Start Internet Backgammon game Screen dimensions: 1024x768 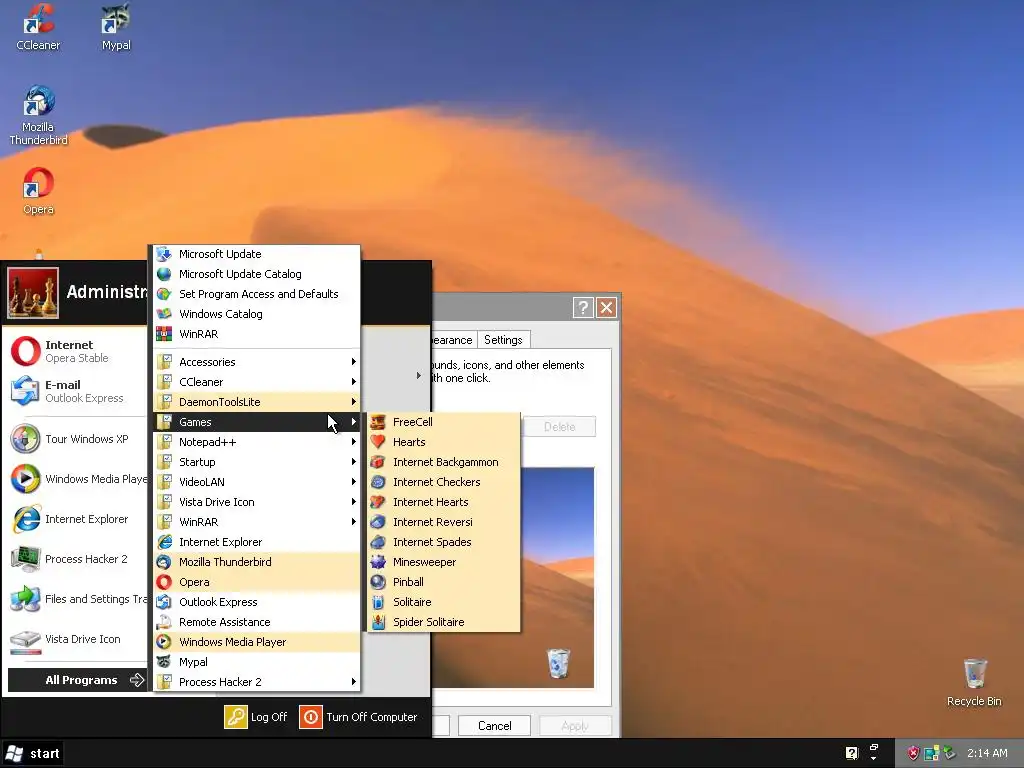pyautogui.click(x=444, y=462)
